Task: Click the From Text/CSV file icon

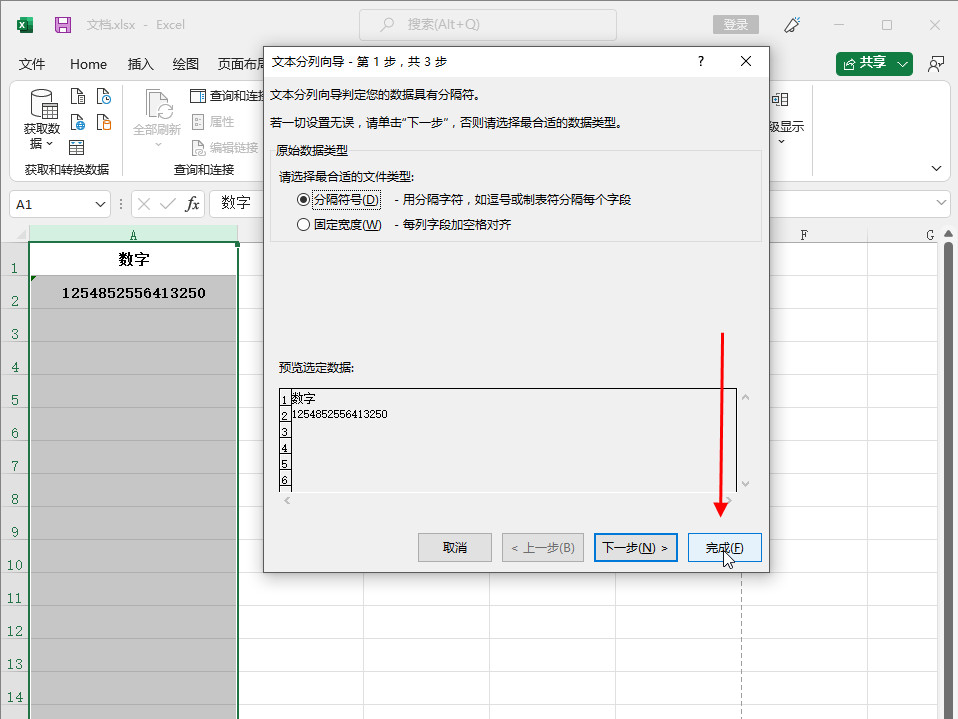Action: pyautogui.click(x=78, y=97)
